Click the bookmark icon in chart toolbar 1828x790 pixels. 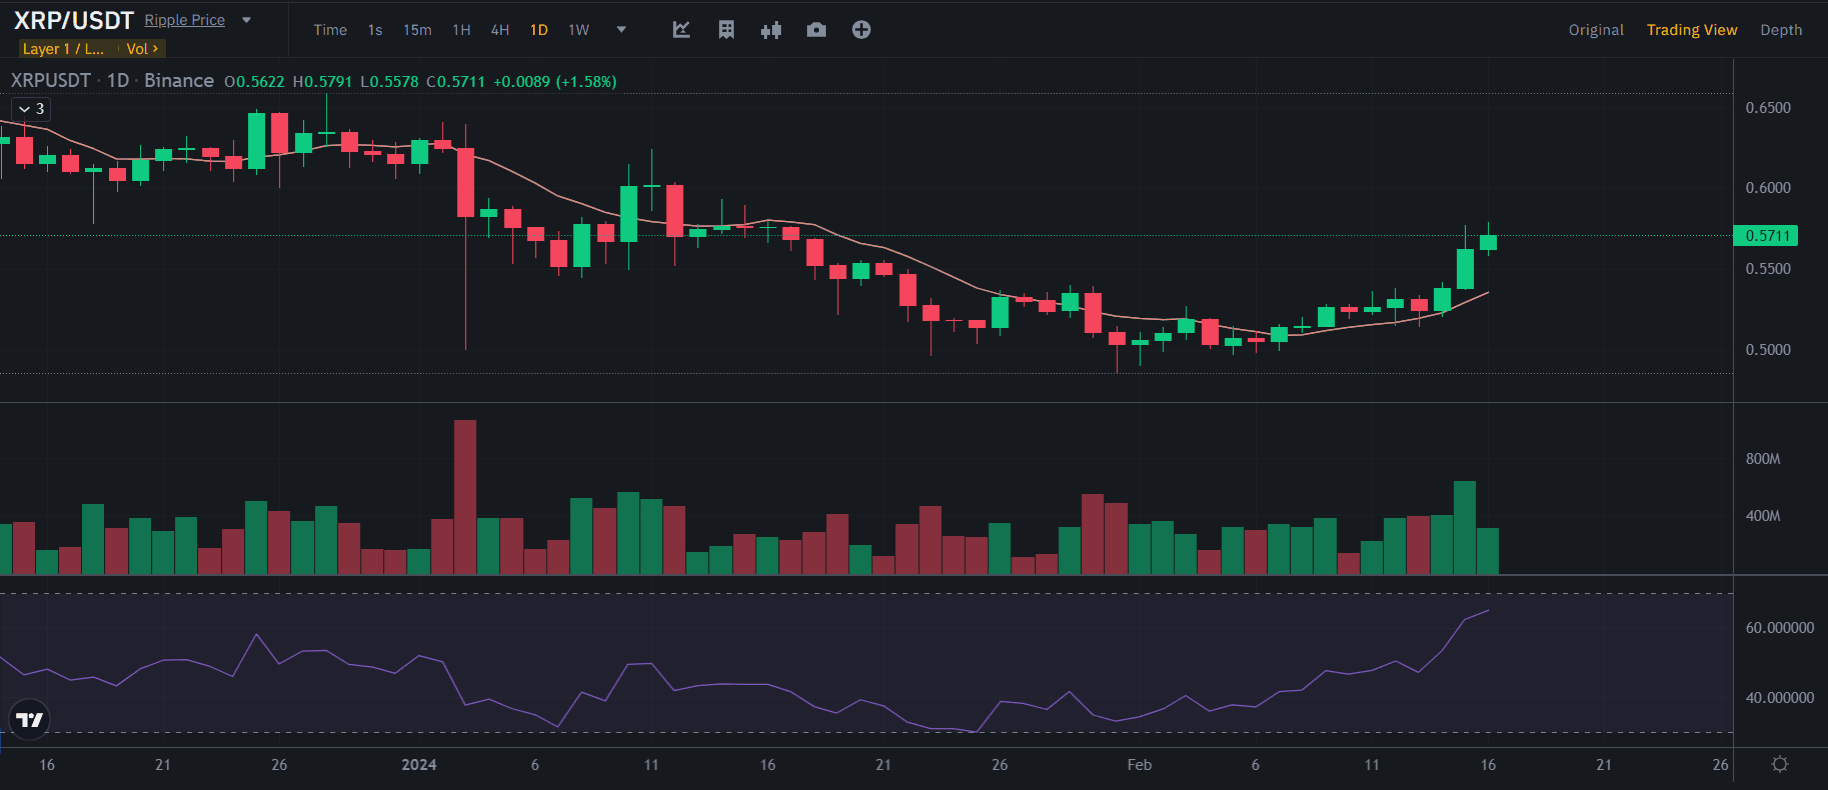coord(726,30)
